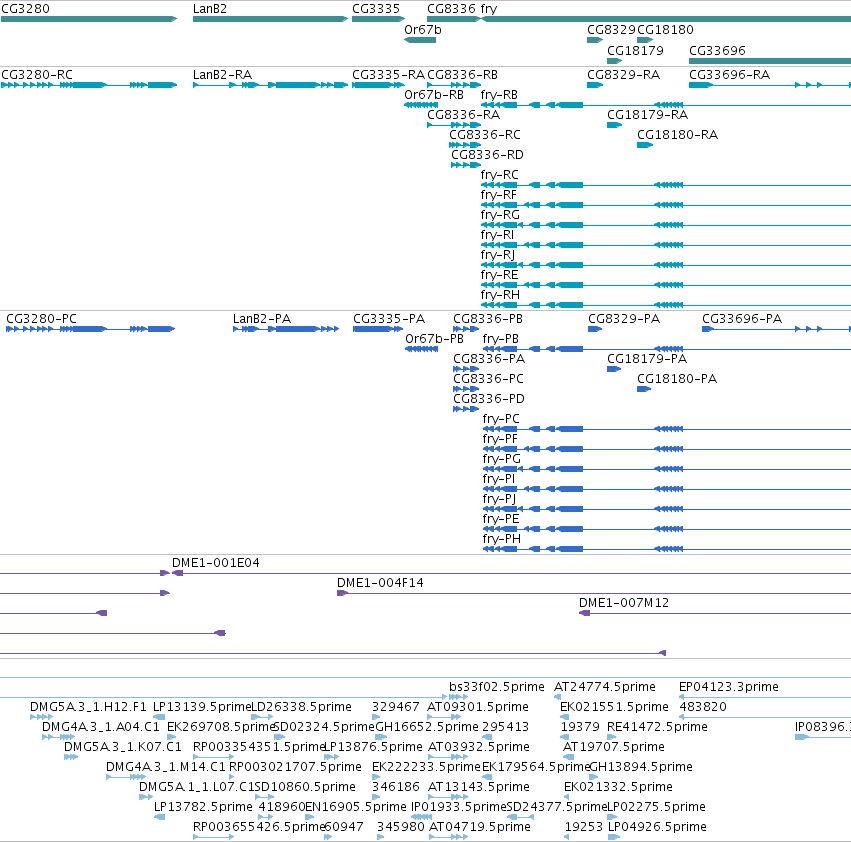Image resolution: width=851 pixels, height=842 pixels.
Task: Click the CG8336-RA transcript label
Action: tap(463, 115)
